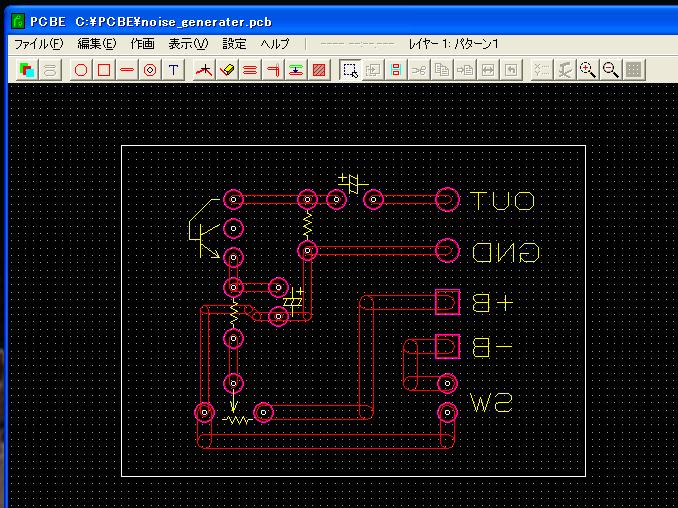Zoom in with the plus magnifier
Image resolution: width=678 pixels, height=508 pixels.
[x=588, y=70]
